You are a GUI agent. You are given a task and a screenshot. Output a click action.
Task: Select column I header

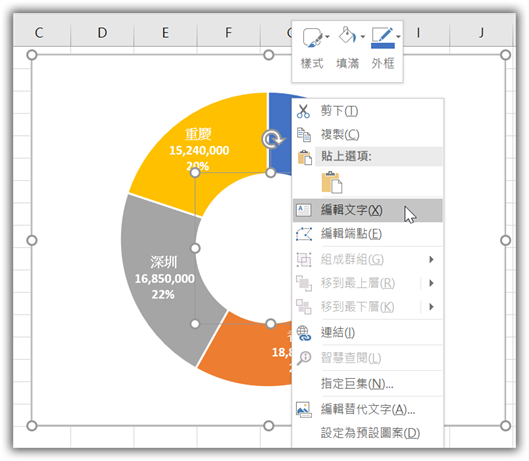[418, 33]
